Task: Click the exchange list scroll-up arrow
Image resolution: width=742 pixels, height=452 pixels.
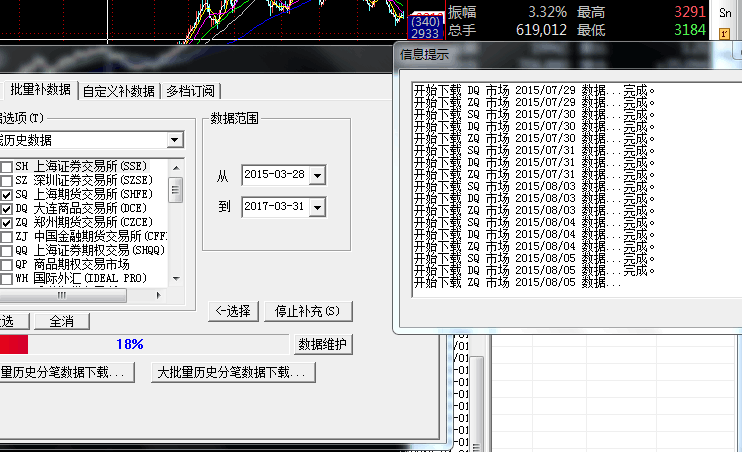Action: click(176, 165)
